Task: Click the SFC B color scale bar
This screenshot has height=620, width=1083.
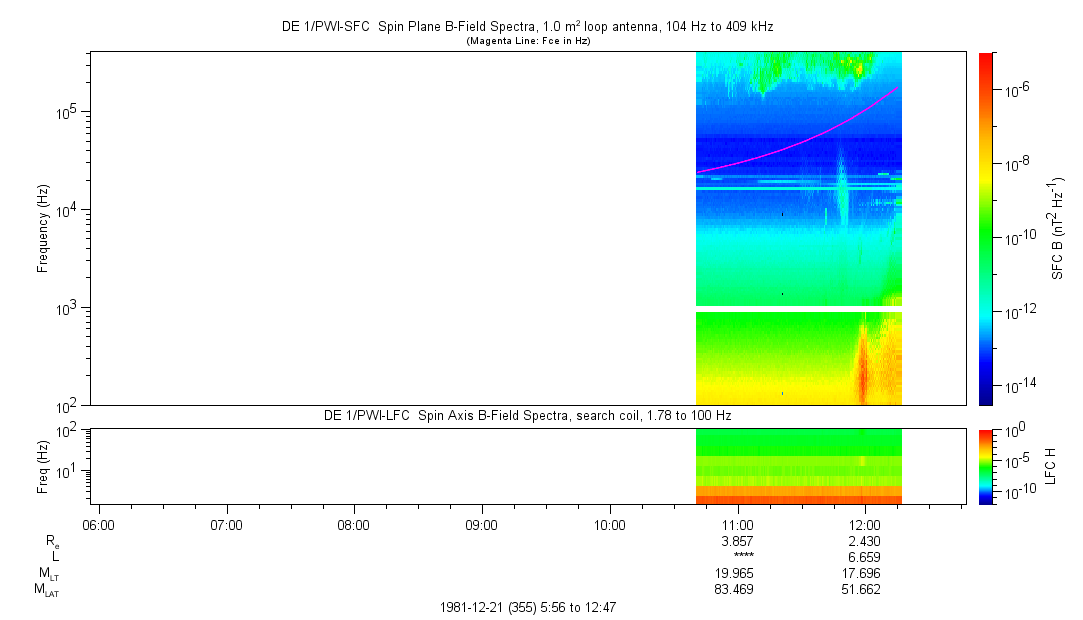Action: (x=985, y=228)
